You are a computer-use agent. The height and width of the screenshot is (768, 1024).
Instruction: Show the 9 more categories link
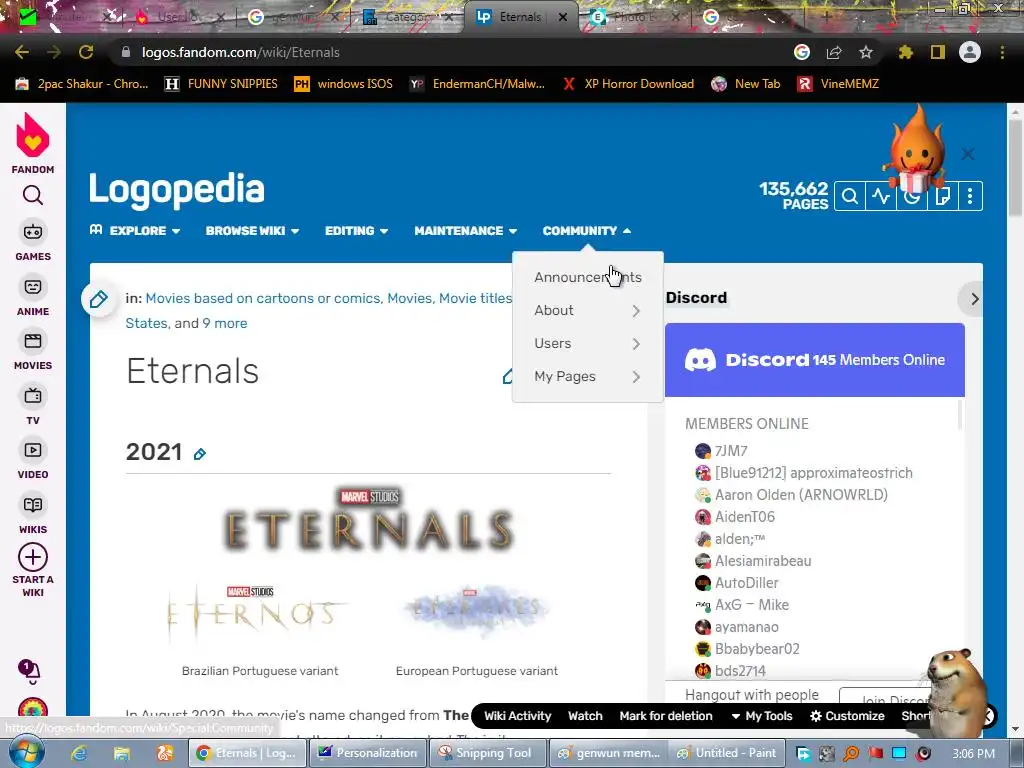(225, 323)
